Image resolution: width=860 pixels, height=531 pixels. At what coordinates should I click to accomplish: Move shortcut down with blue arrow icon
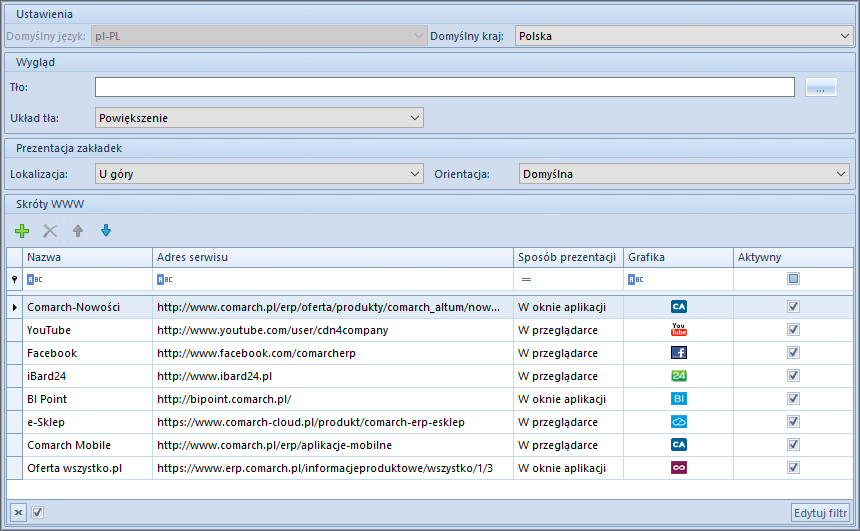106,231
